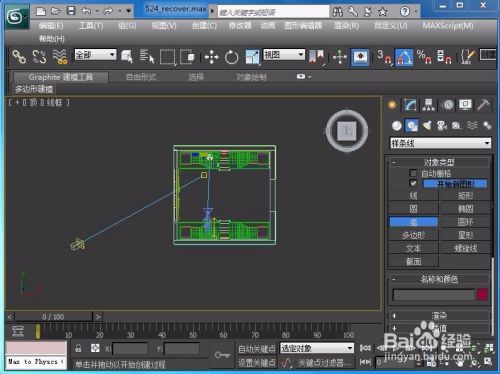Click the Save file icon
Screen dimensions: 500x374
coord(71,11)
